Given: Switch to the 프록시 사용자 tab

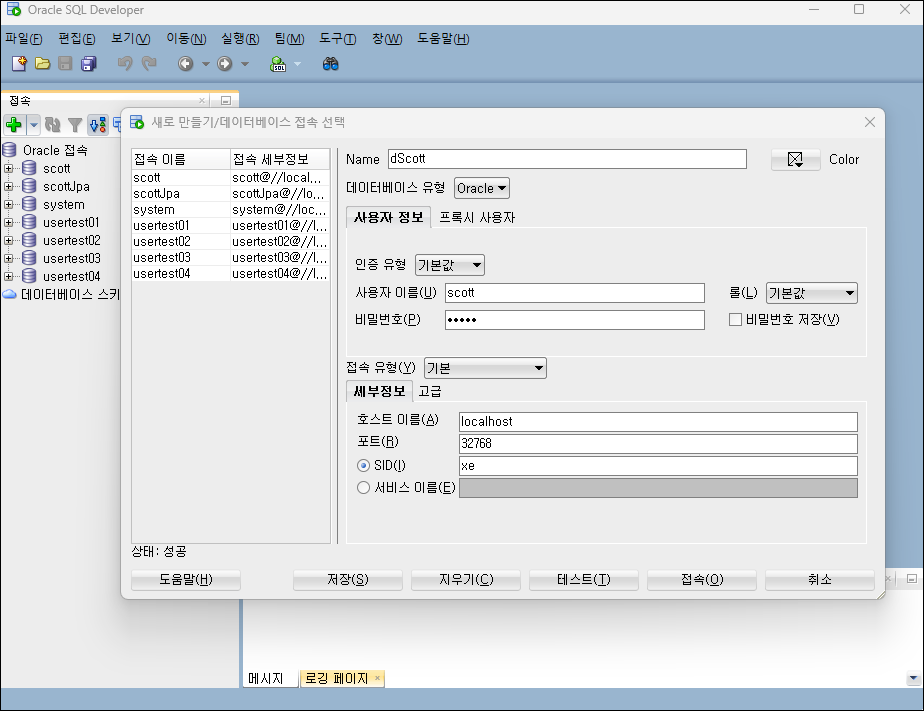Looking at the screenshot, I should 477,217.
